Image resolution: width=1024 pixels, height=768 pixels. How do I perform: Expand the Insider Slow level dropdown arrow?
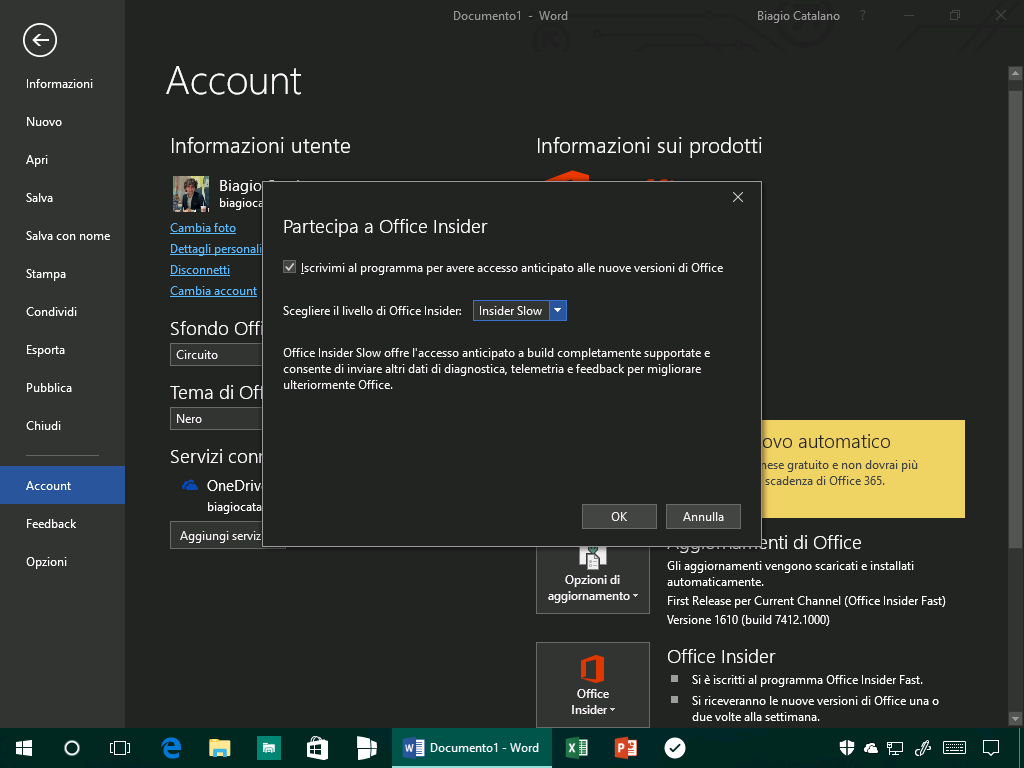(x=558, y=311)
